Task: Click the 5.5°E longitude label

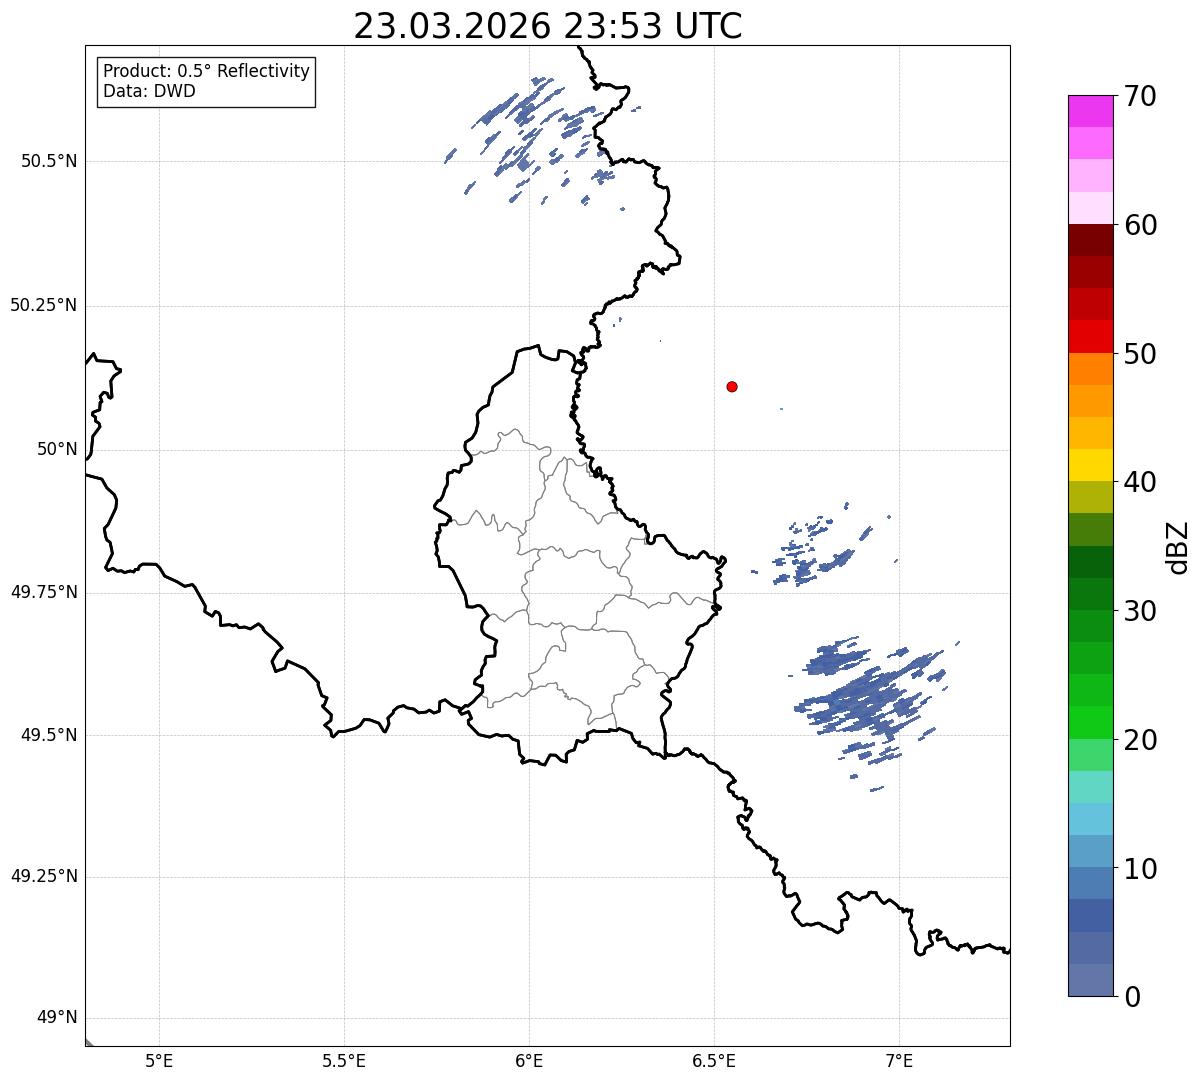Action: point(344,1061)
